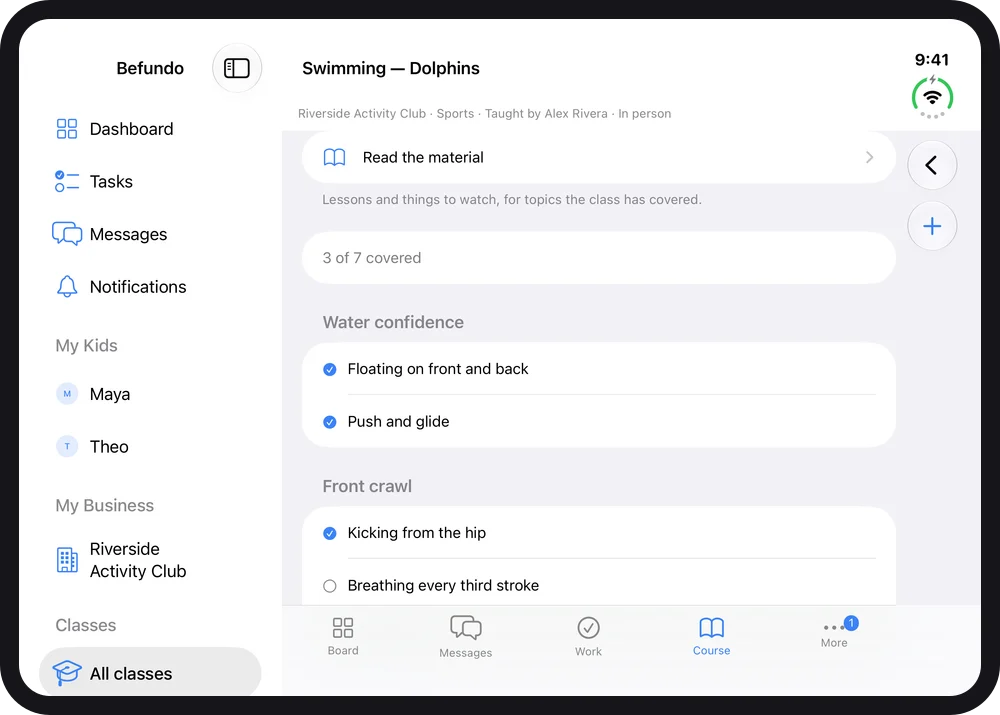Select the Course tab

coord(711,636)
